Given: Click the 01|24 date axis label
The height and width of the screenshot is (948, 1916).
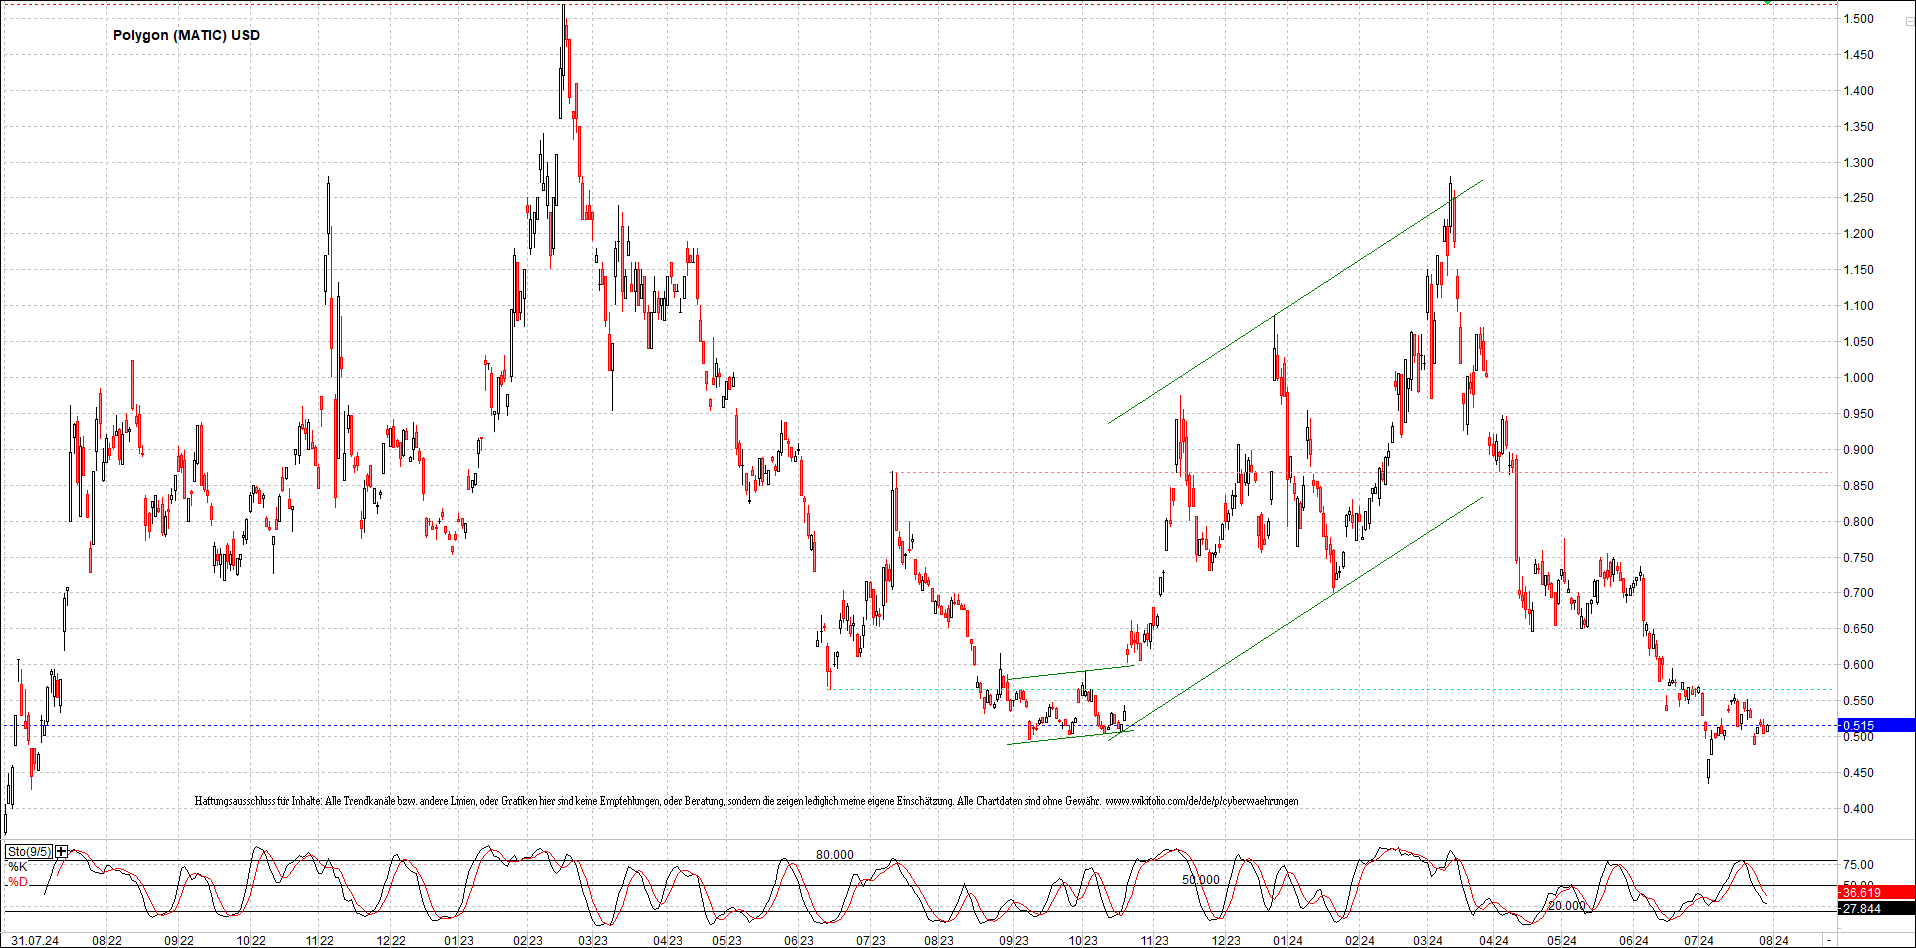Looking at the screenshot, I should point(1288,940).
